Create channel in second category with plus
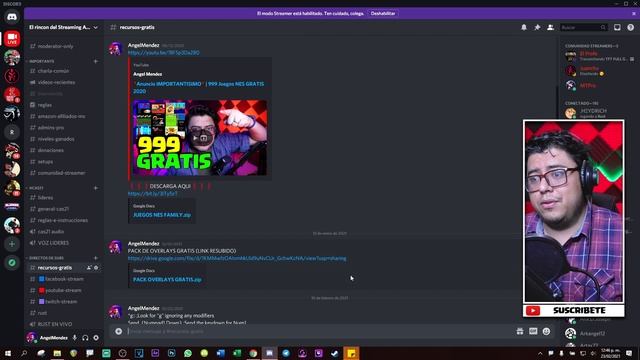The height and width of the screenshot is (360, 640). 96,188
